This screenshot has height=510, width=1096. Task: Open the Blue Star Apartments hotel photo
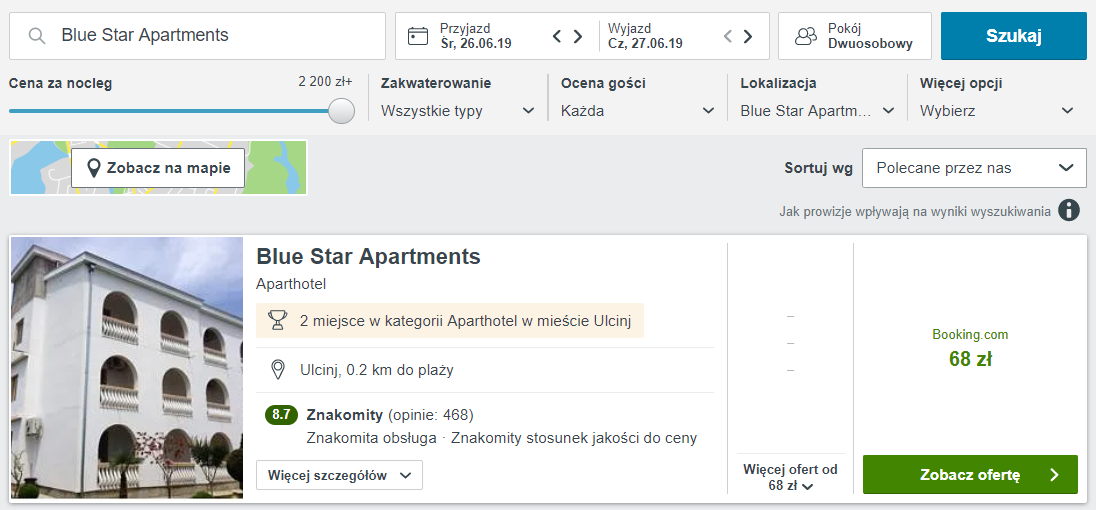127,367
